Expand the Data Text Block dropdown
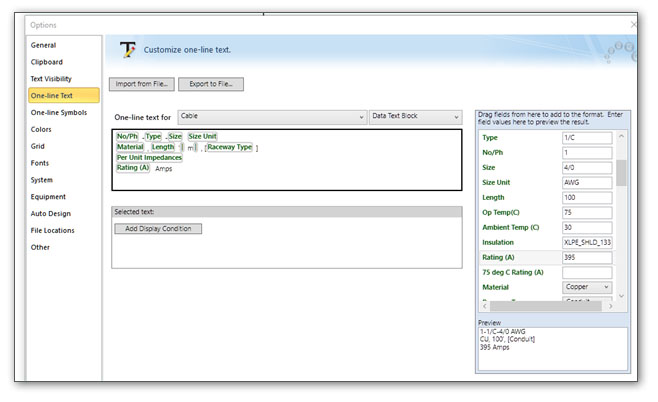 pos(415,117)
